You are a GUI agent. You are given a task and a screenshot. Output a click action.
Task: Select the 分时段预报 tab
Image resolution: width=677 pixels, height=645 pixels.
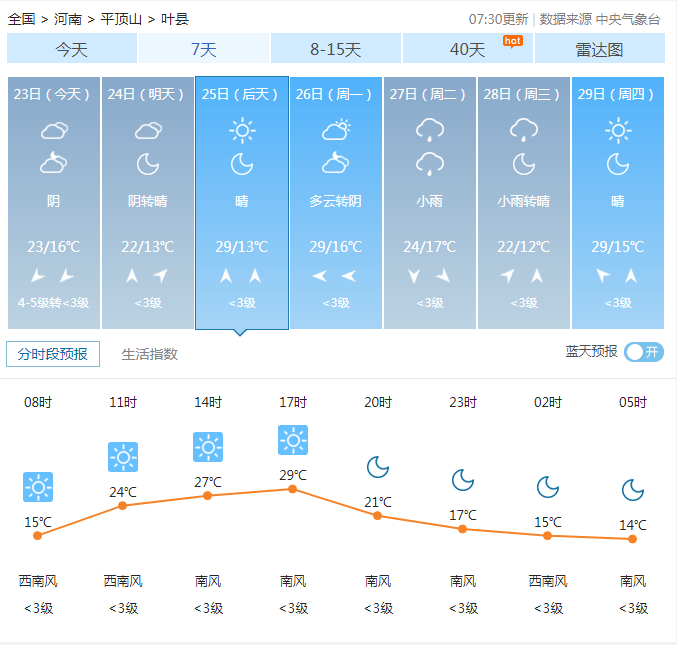coord(53,354)
